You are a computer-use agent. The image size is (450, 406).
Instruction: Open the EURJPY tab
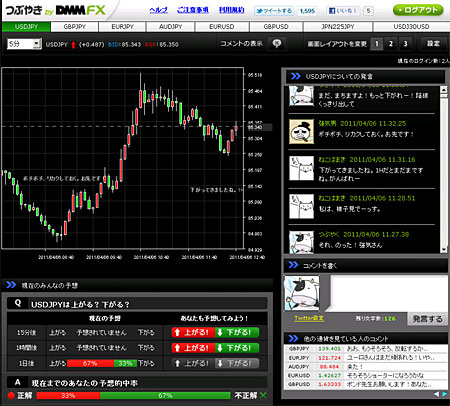(122, 27)
